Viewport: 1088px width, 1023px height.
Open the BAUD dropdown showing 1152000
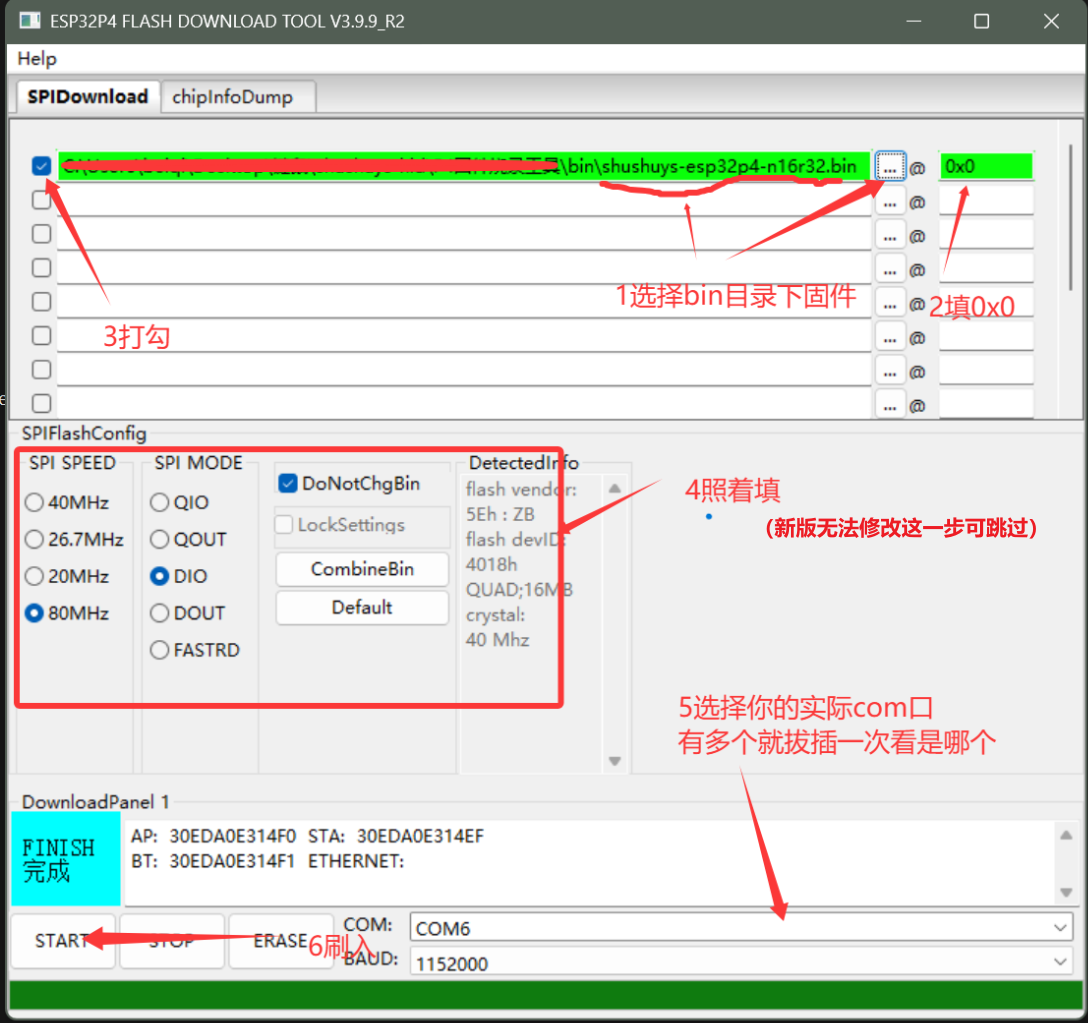point(741,963)
